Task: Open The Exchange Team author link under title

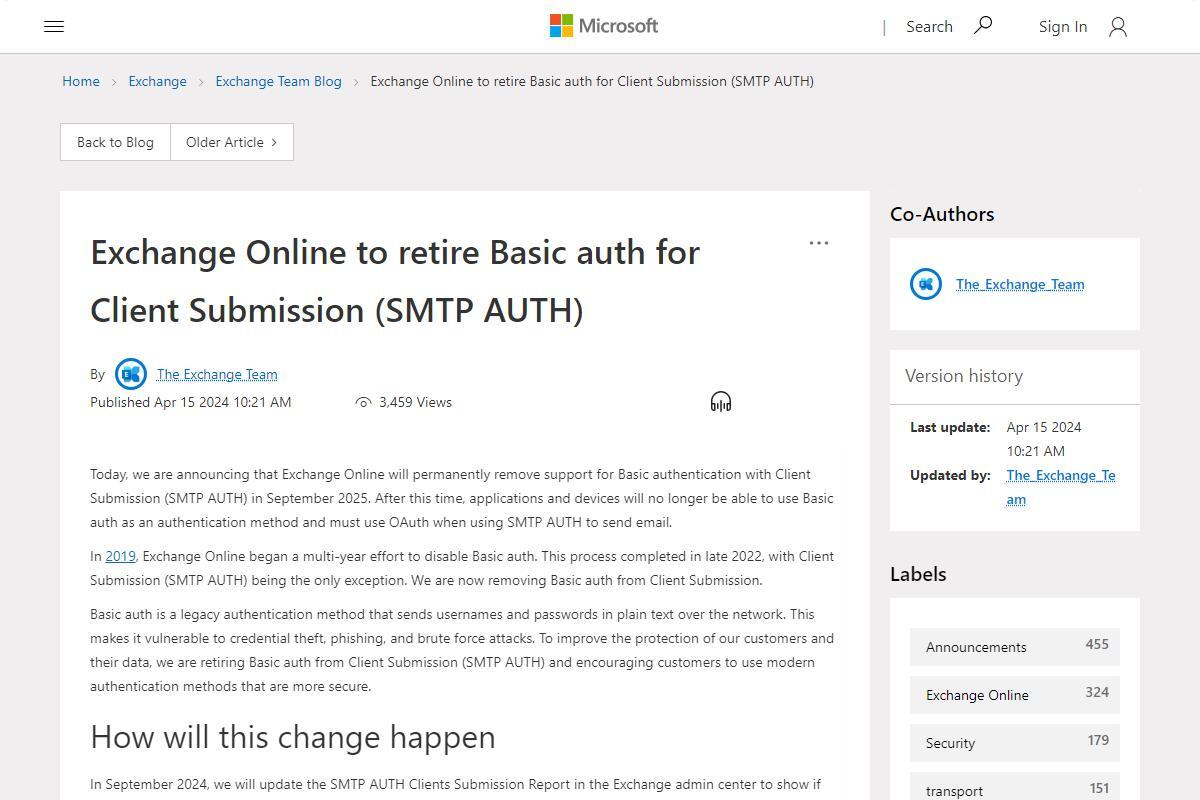Action: tap(217, 374)
